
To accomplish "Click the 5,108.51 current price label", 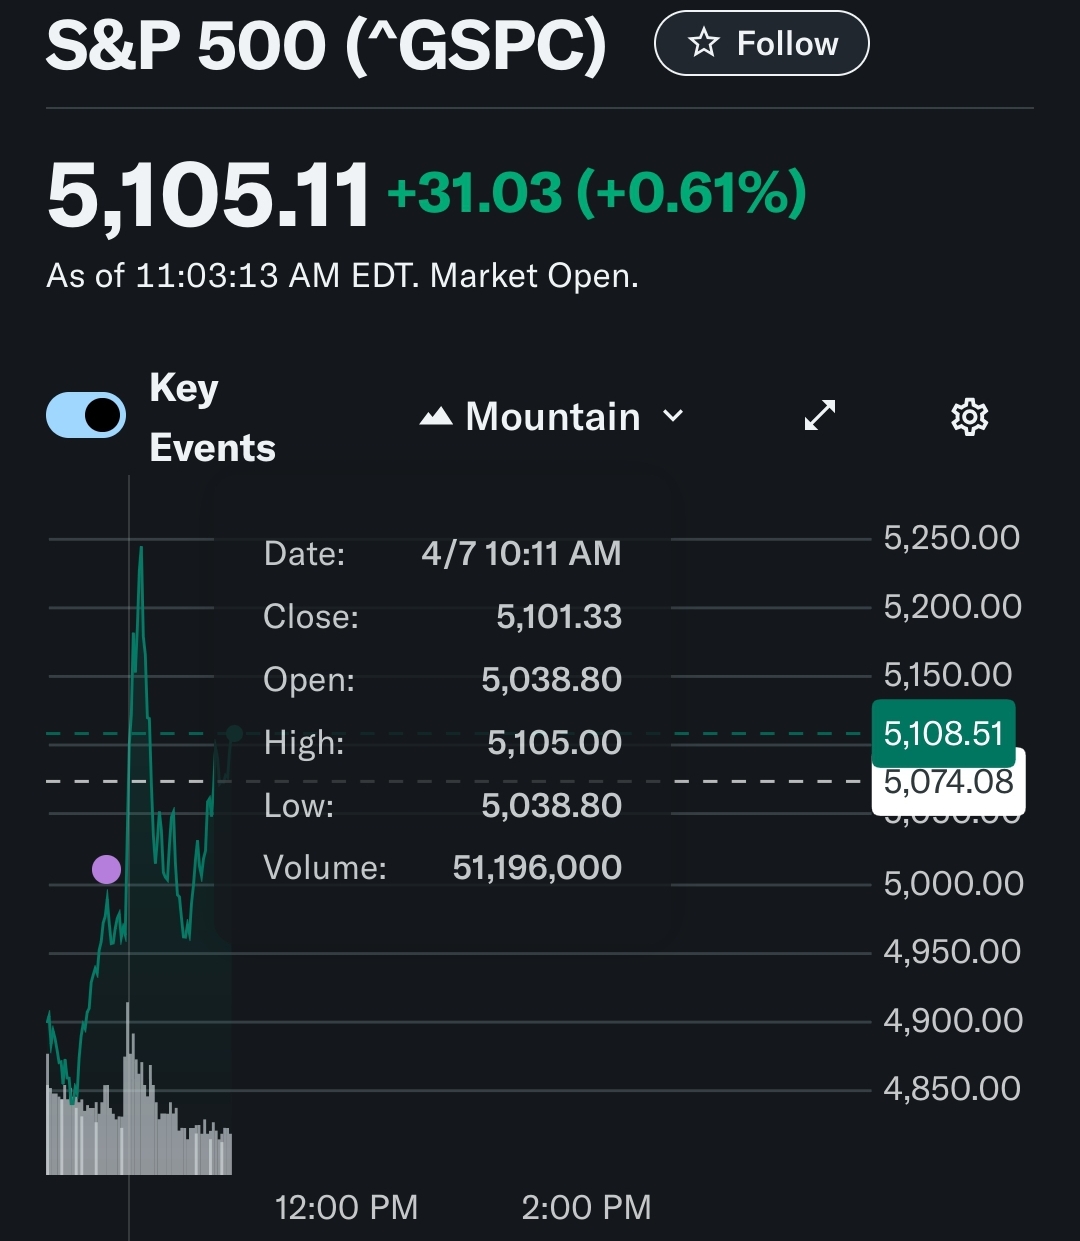I will (x=943, y=733).
